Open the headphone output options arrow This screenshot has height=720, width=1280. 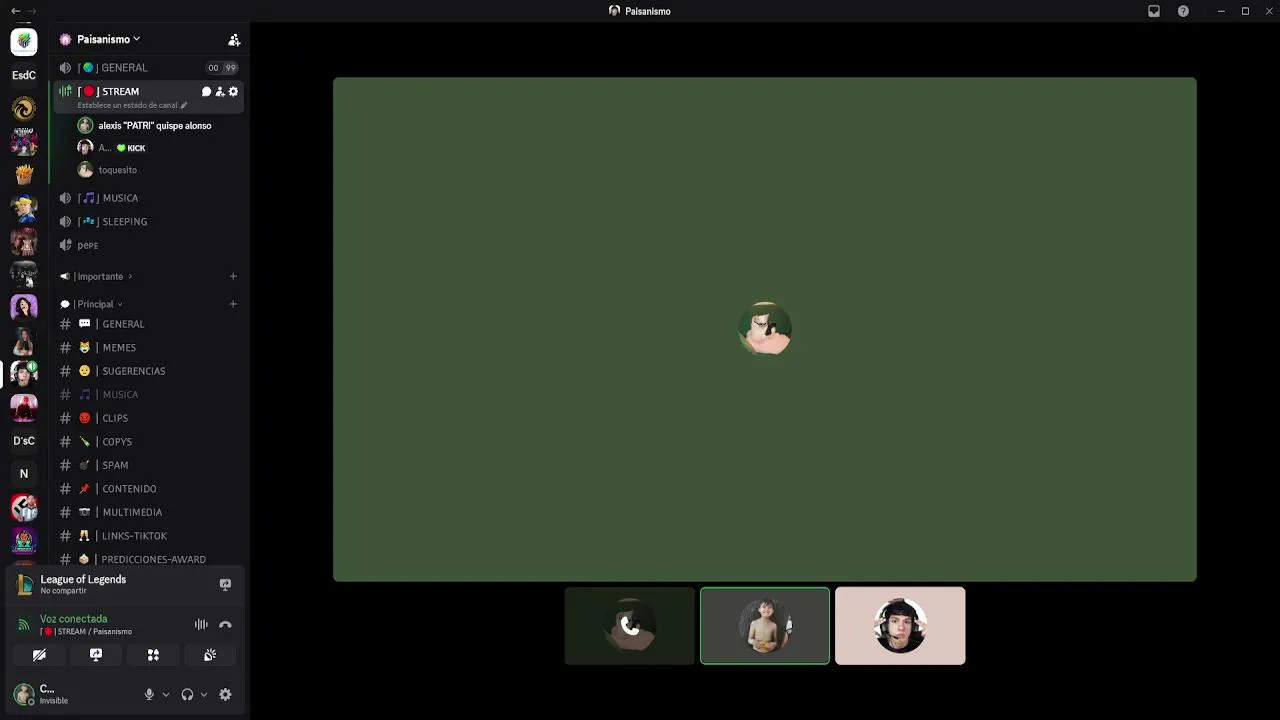click(204, 695)
